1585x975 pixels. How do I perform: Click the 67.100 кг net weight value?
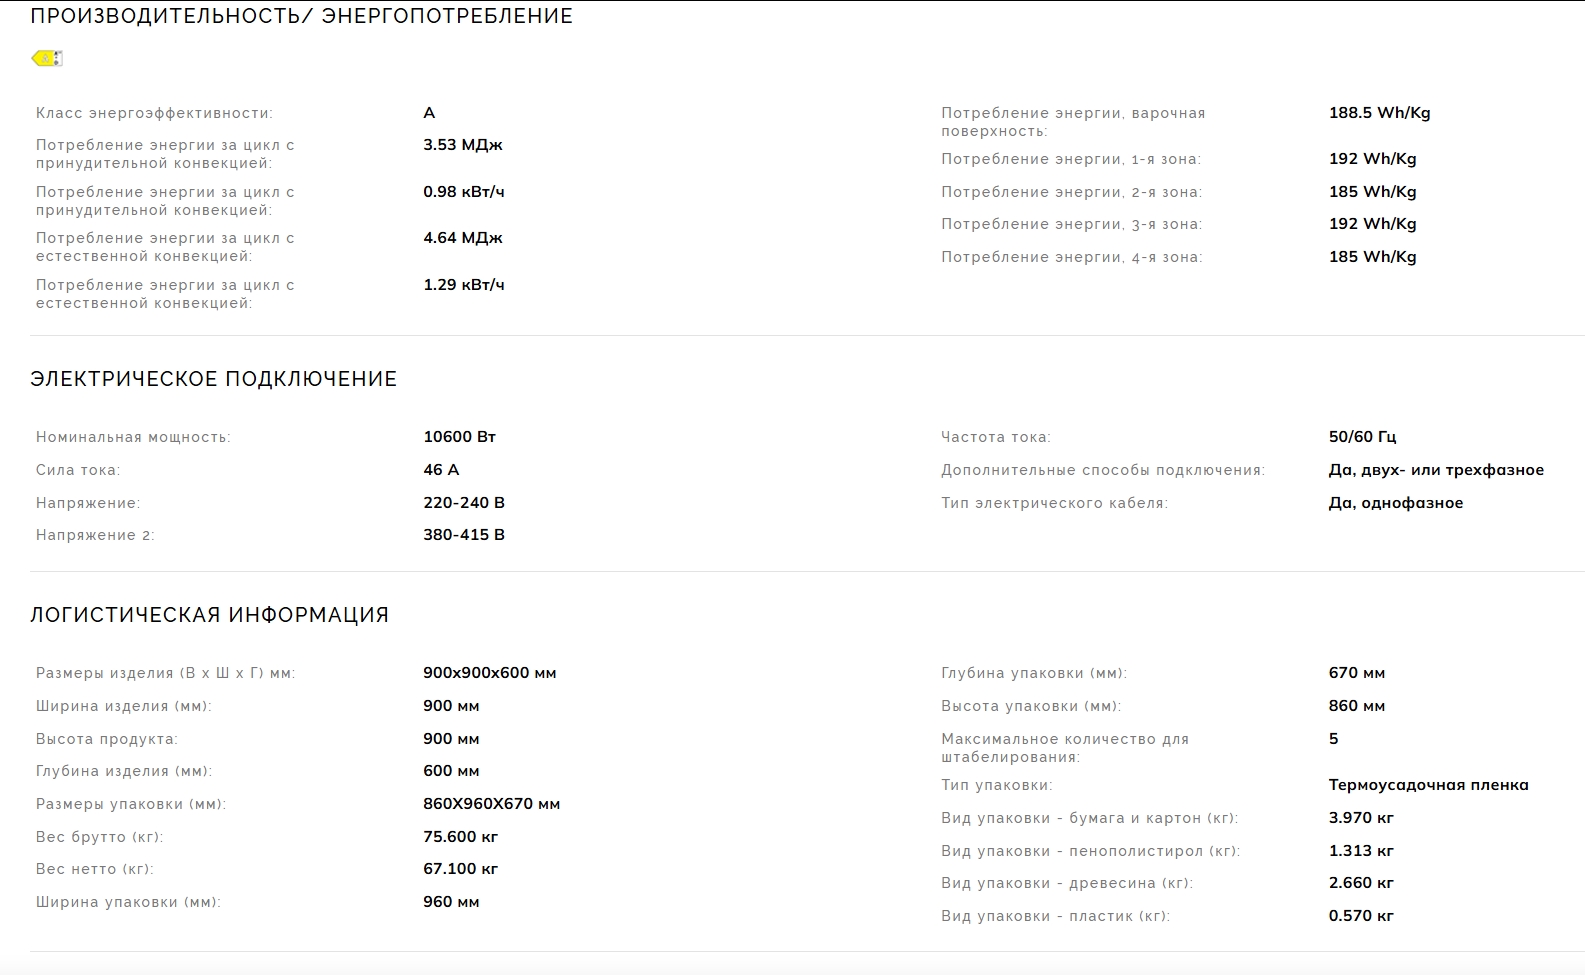[x=460, y=869]
